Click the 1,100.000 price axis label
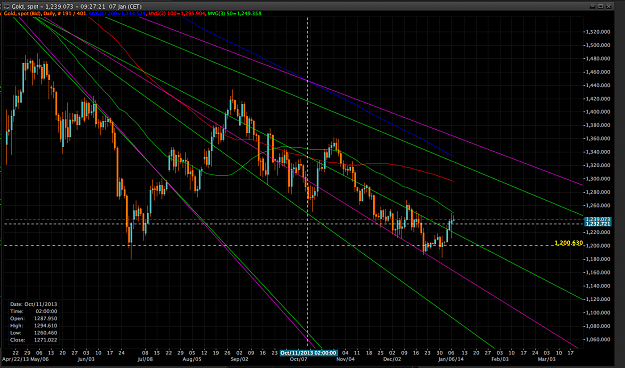 pos(599,313)
